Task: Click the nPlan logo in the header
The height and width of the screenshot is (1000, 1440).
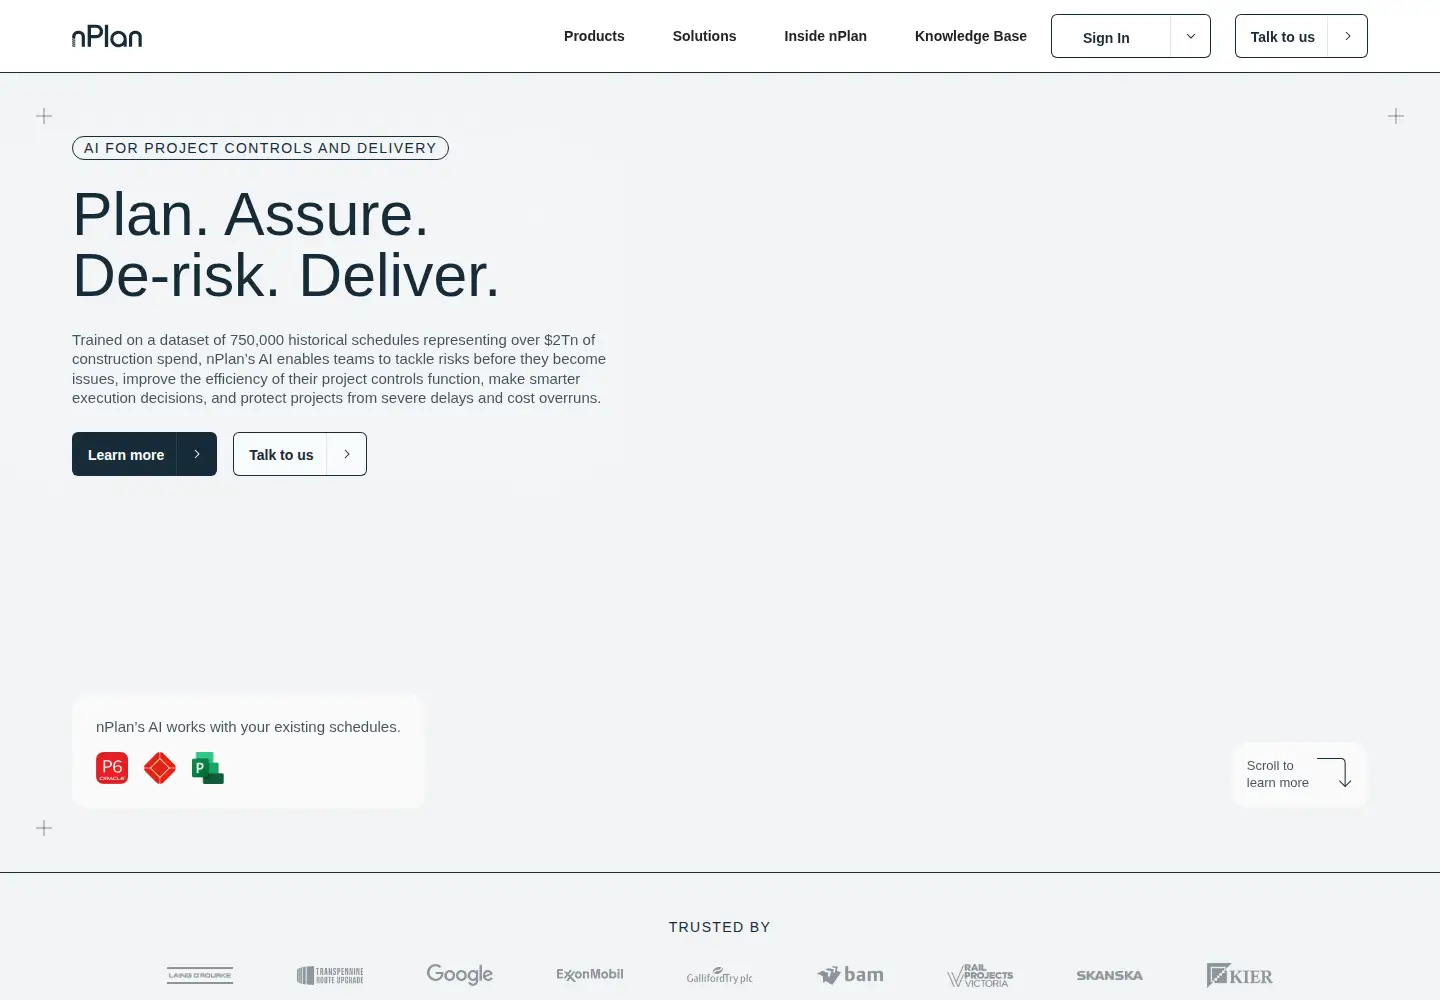Action: (x=107, y=37)
